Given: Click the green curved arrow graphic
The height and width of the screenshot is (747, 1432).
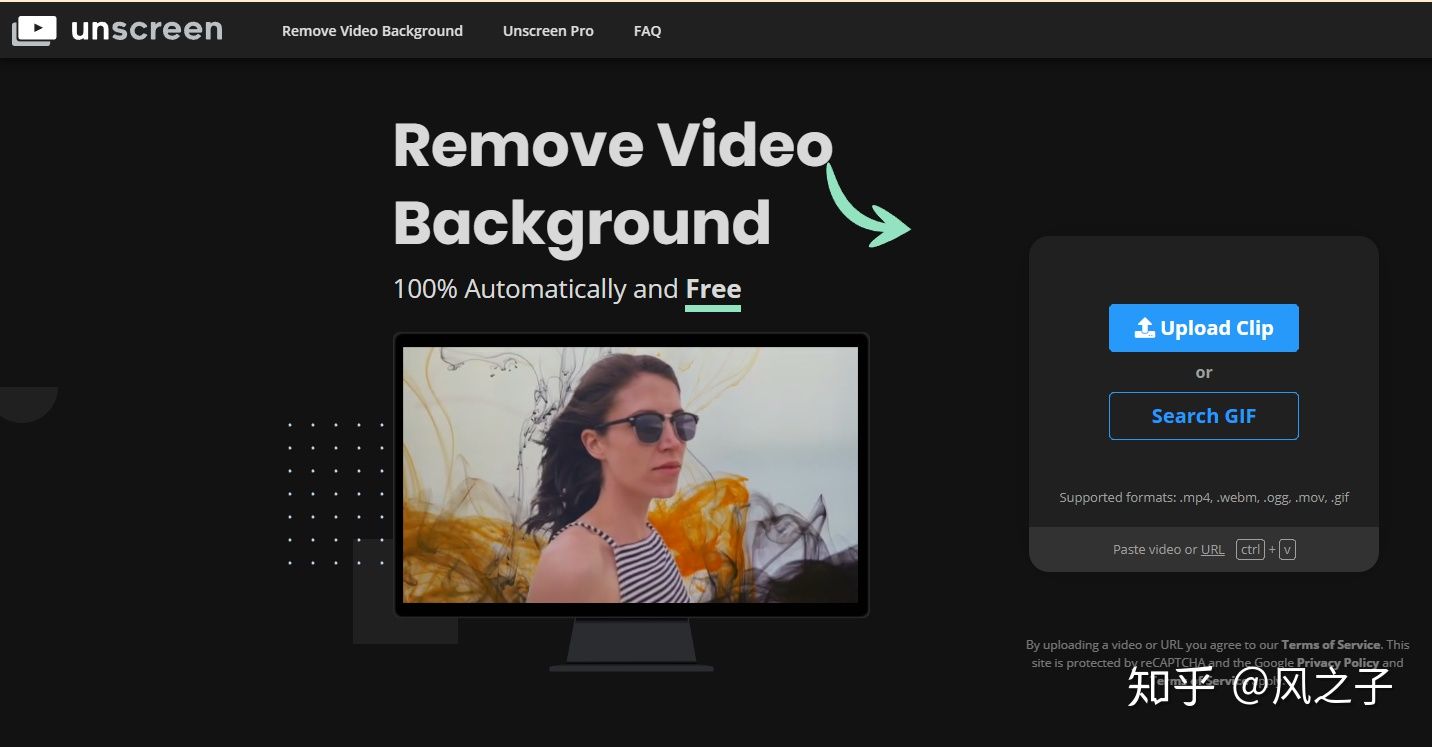Looking at the screenshot, I should pyautogui.click(x=866, y=208).
